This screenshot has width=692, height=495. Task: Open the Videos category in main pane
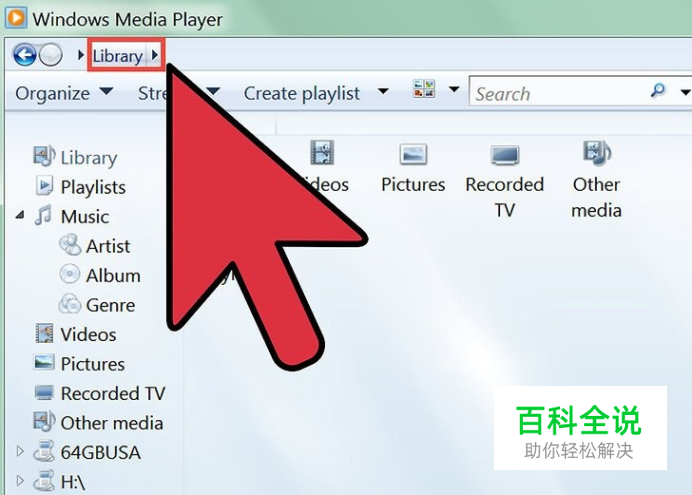(x=324, y=168)
